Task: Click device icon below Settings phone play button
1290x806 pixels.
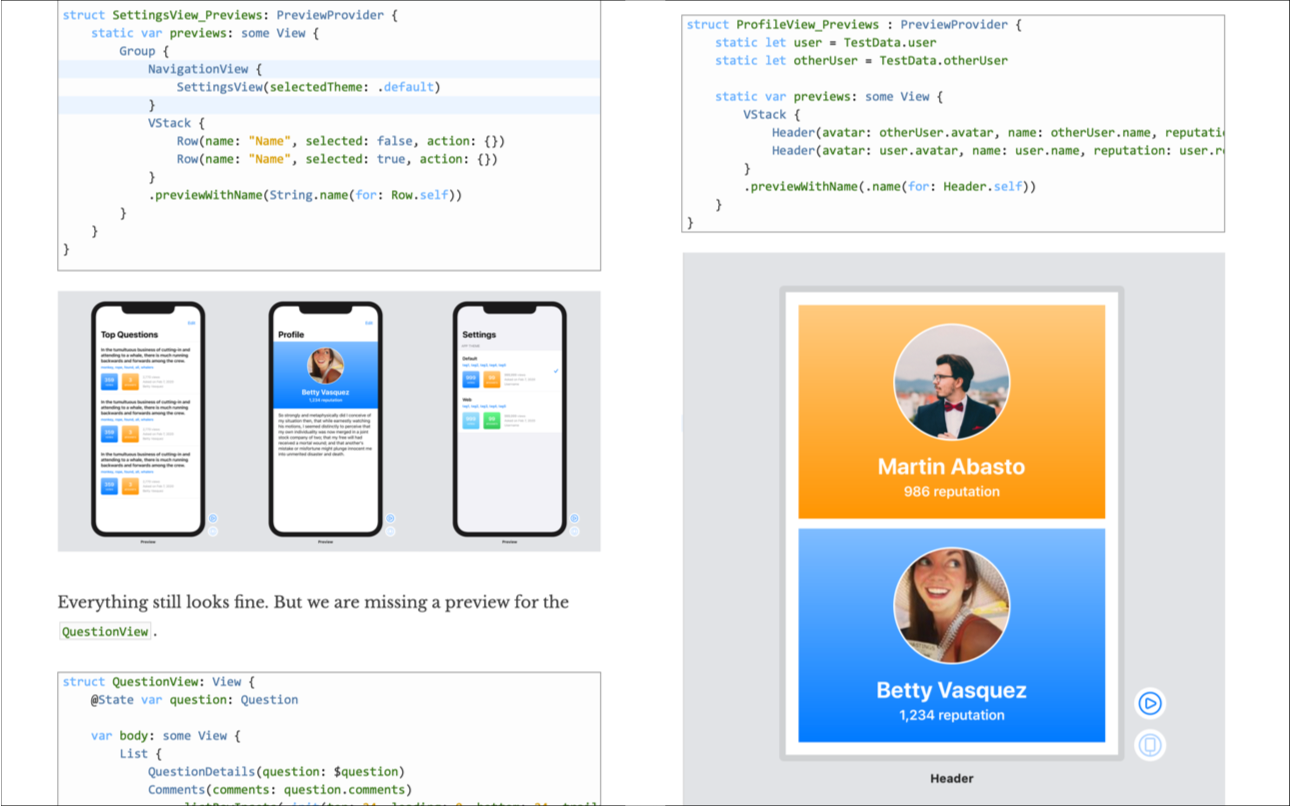Action: [574, 531]
